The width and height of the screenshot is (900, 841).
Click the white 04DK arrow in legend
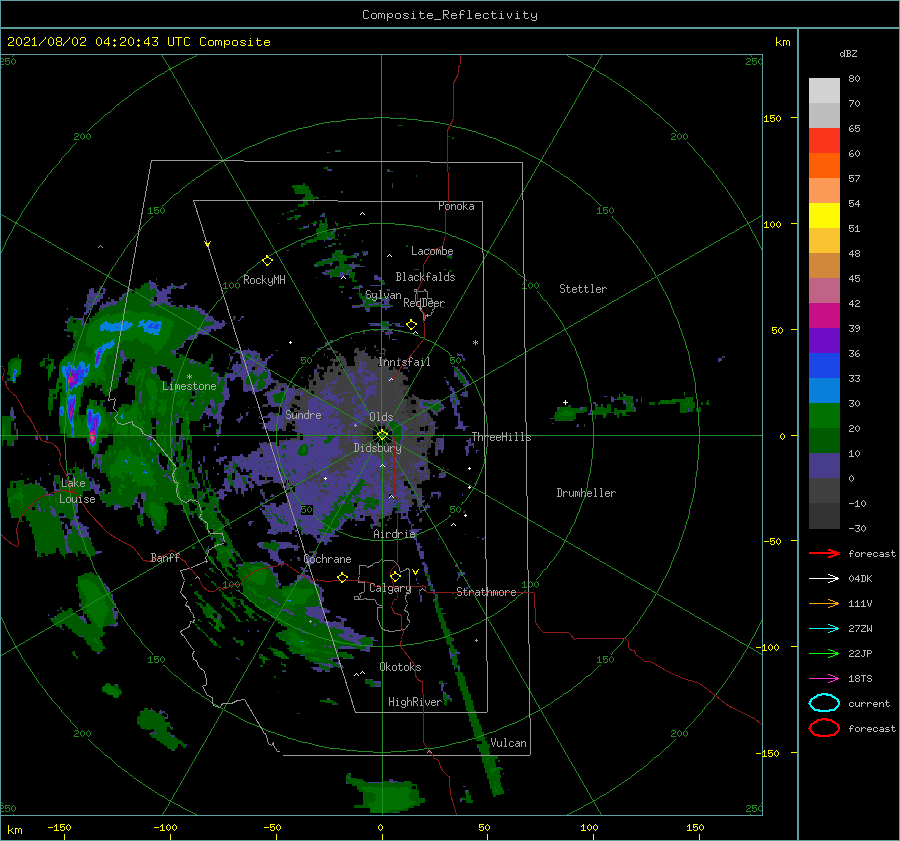pyautogui.click(x=824, y=578)
